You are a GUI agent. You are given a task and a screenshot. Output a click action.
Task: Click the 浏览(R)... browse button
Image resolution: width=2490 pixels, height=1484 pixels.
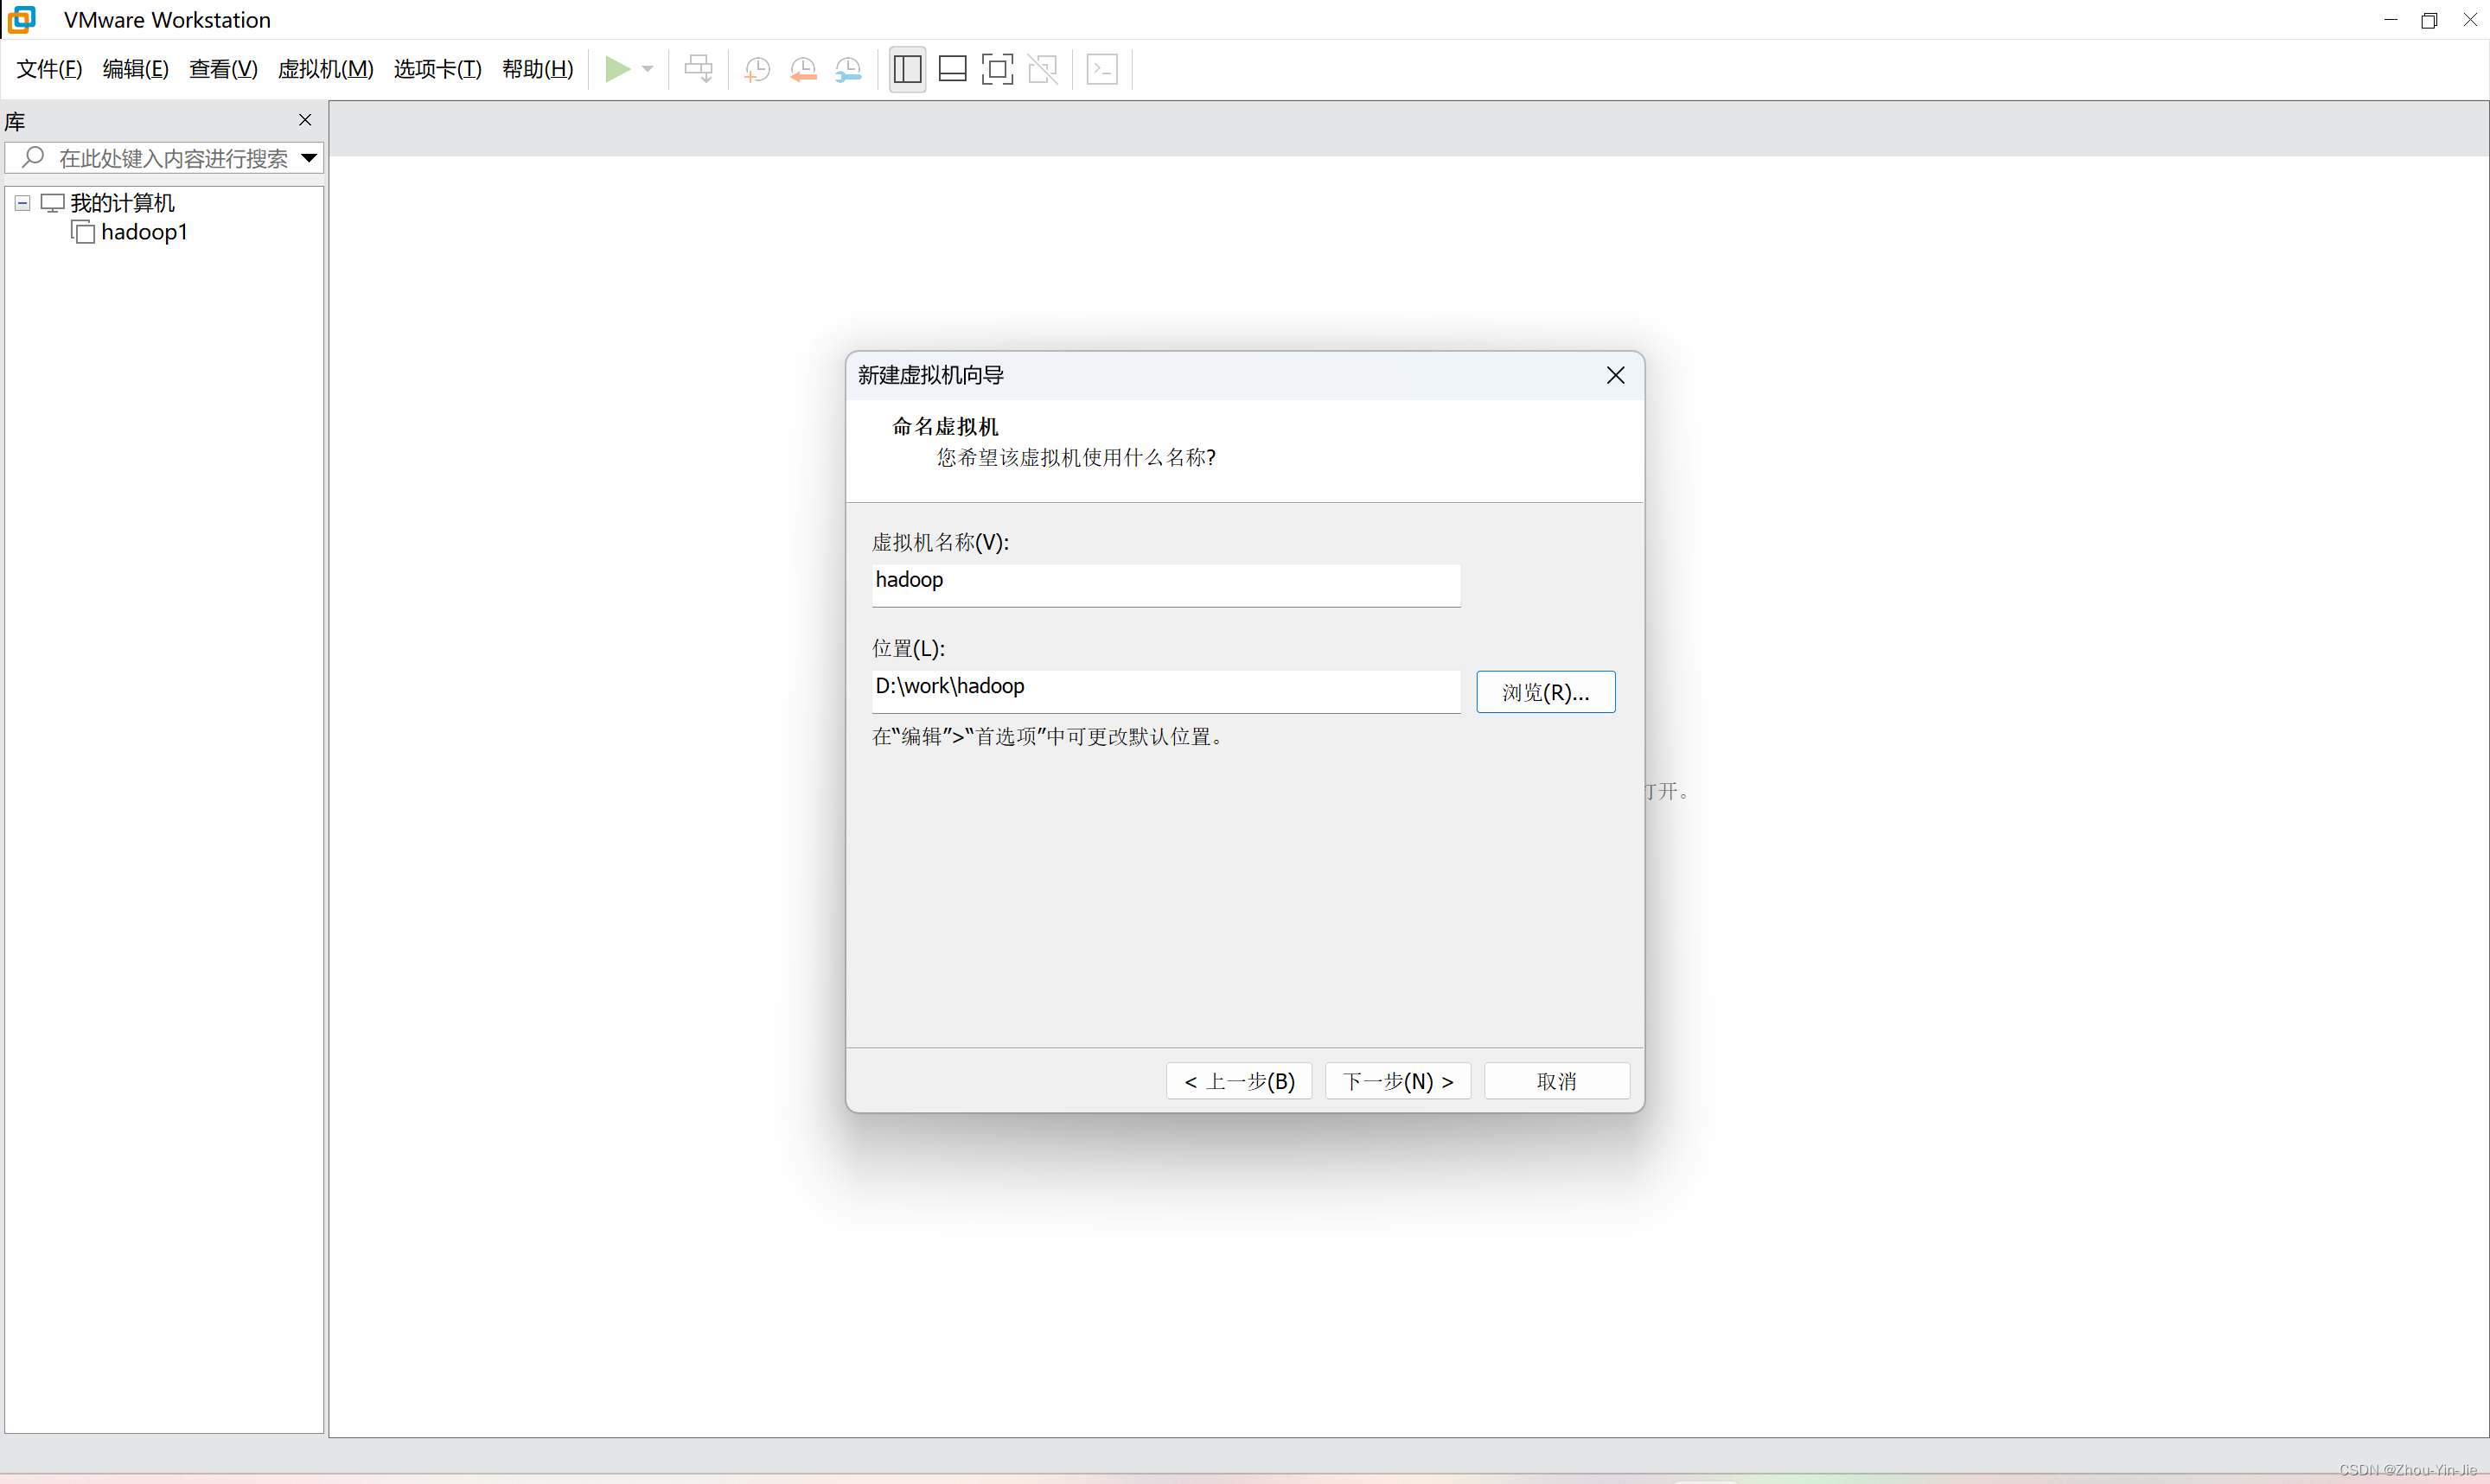[1545, 692]
